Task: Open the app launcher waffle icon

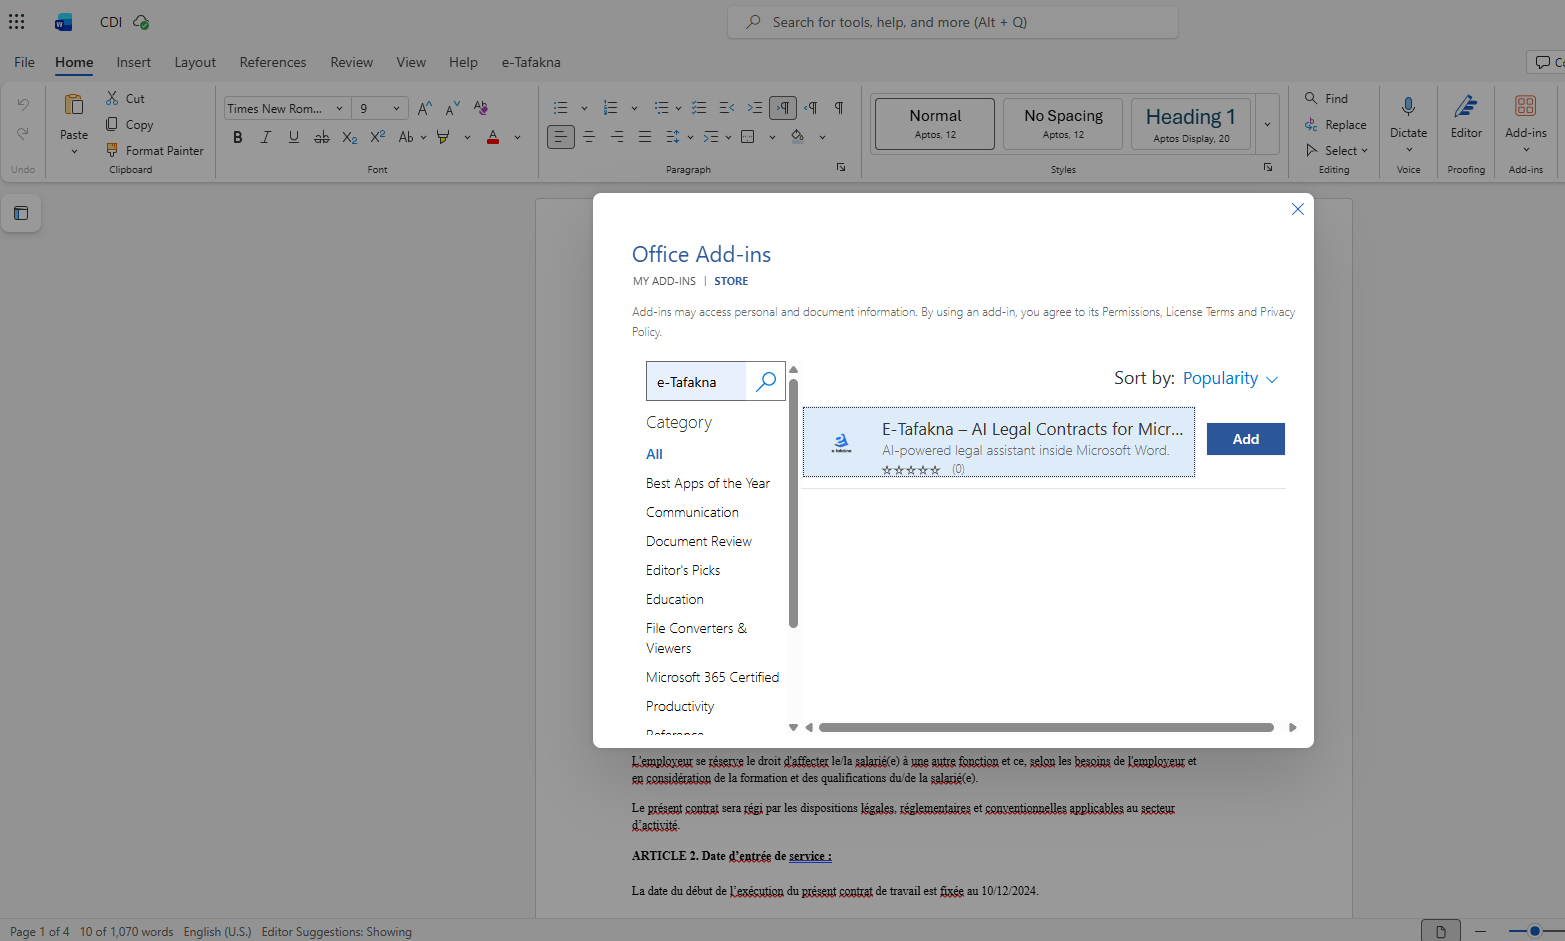Action: pos(17,22)
